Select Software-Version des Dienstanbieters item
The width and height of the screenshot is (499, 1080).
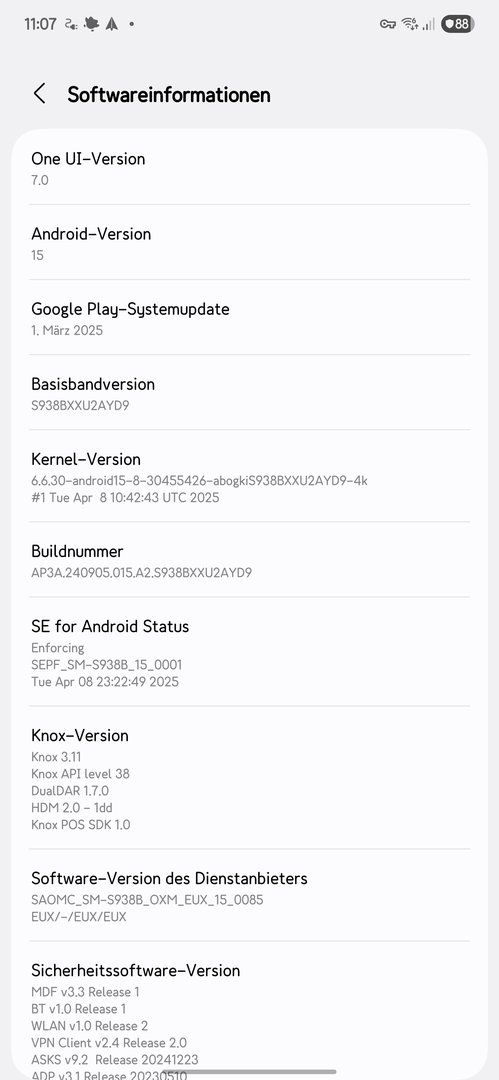[250, 895]
